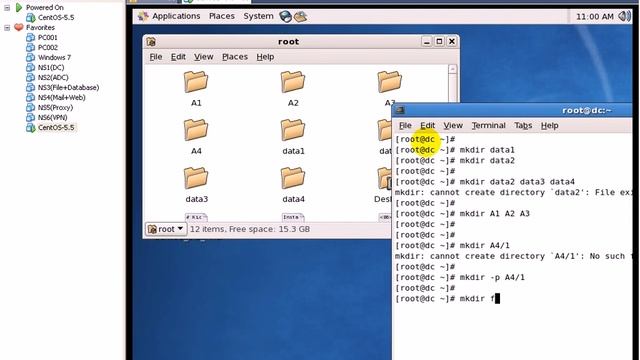The image size is (640, 360).
Task: Open Edit menu in terminal window
Action: [x=427, y=125]
